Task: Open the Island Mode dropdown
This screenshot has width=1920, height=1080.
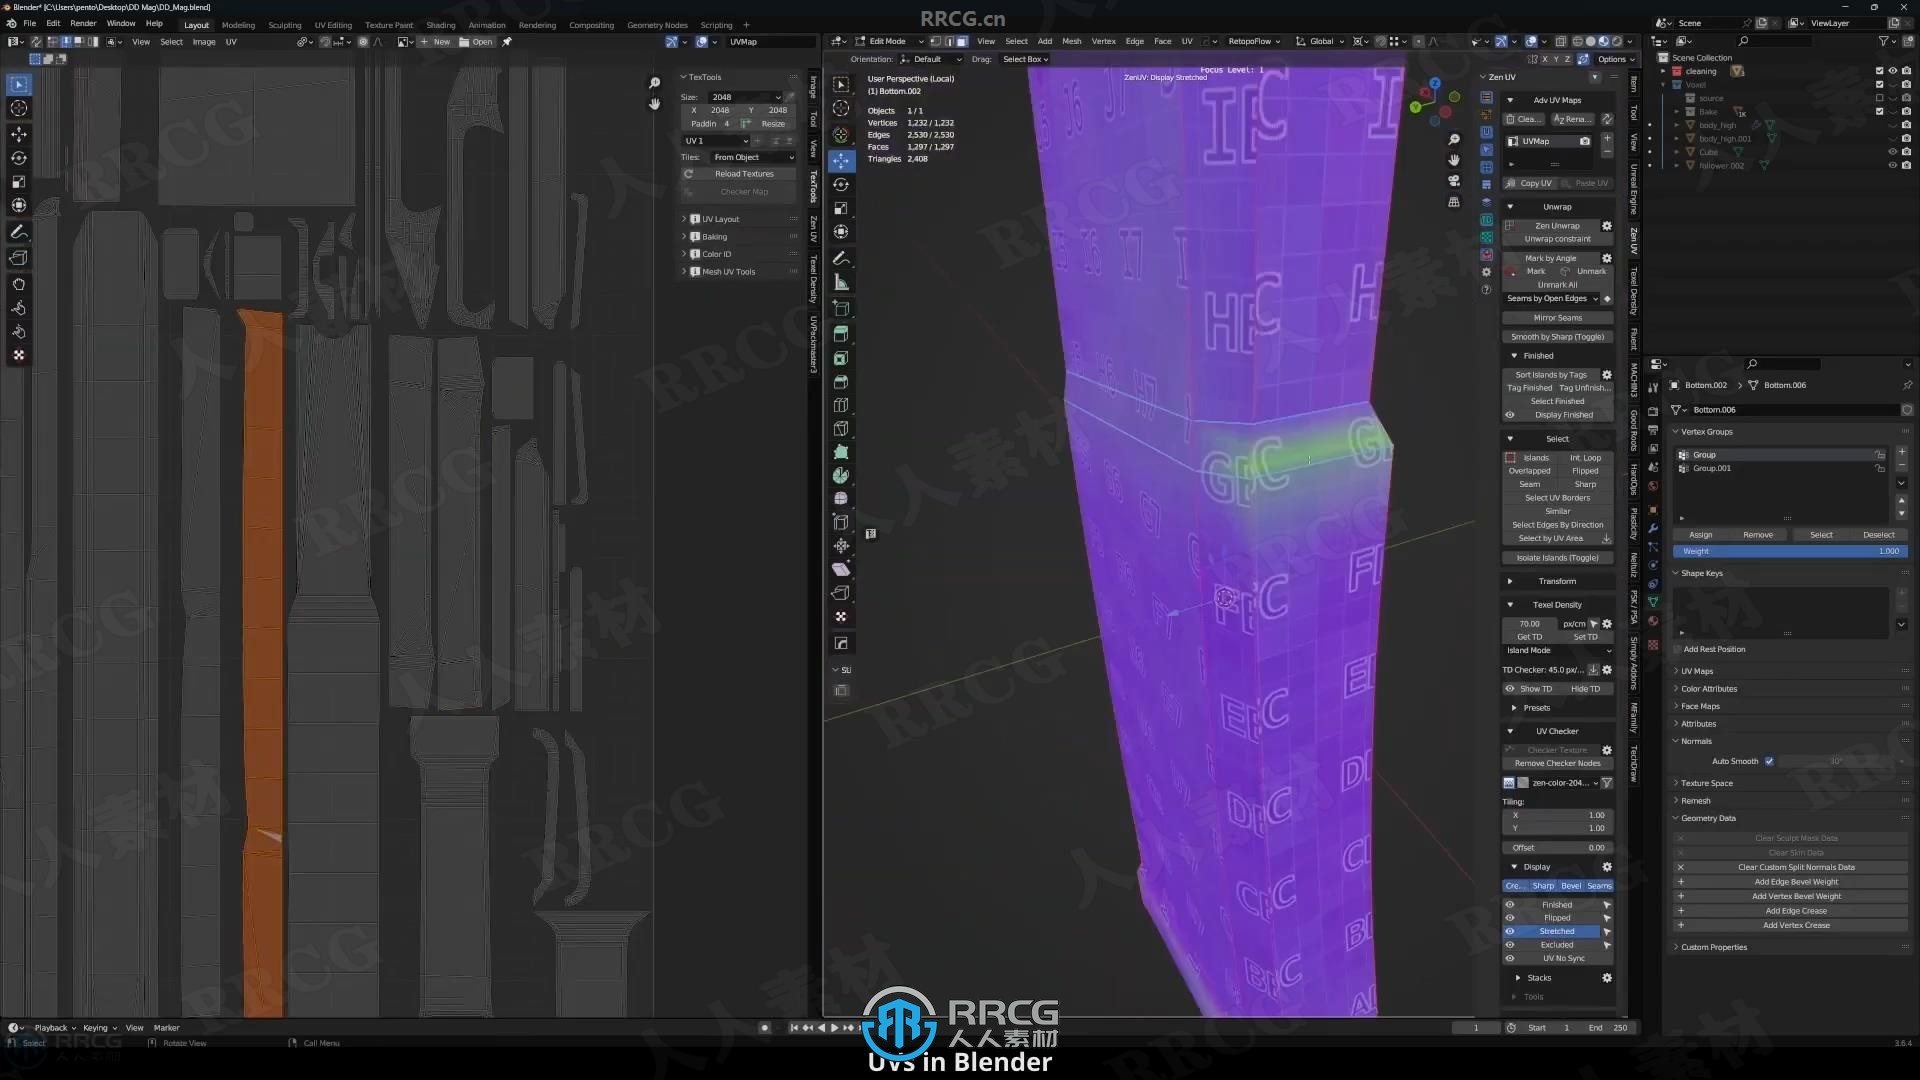Action: pos(1558,650)
